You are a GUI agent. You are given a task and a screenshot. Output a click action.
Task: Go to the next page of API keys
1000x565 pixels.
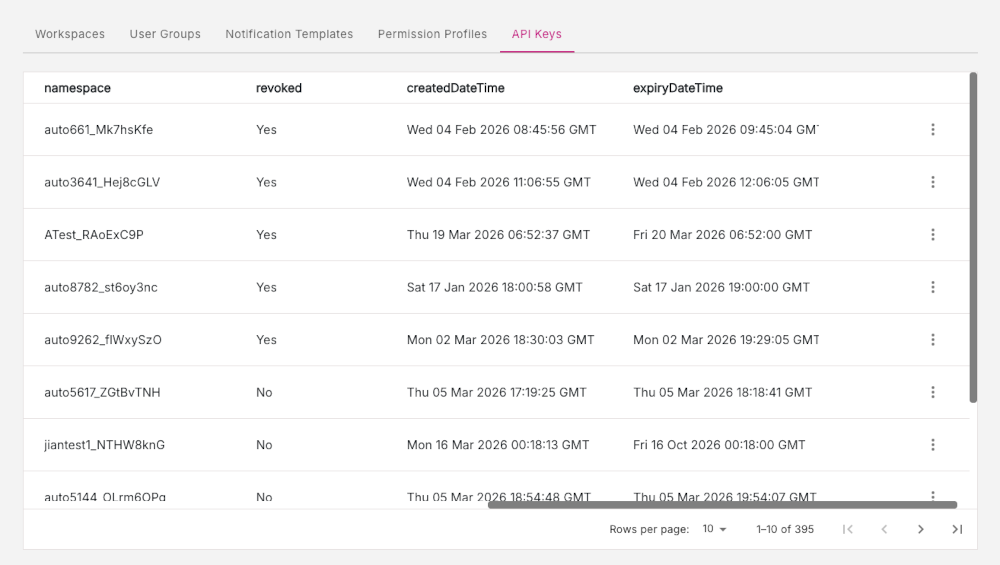[x=920, y=529]
